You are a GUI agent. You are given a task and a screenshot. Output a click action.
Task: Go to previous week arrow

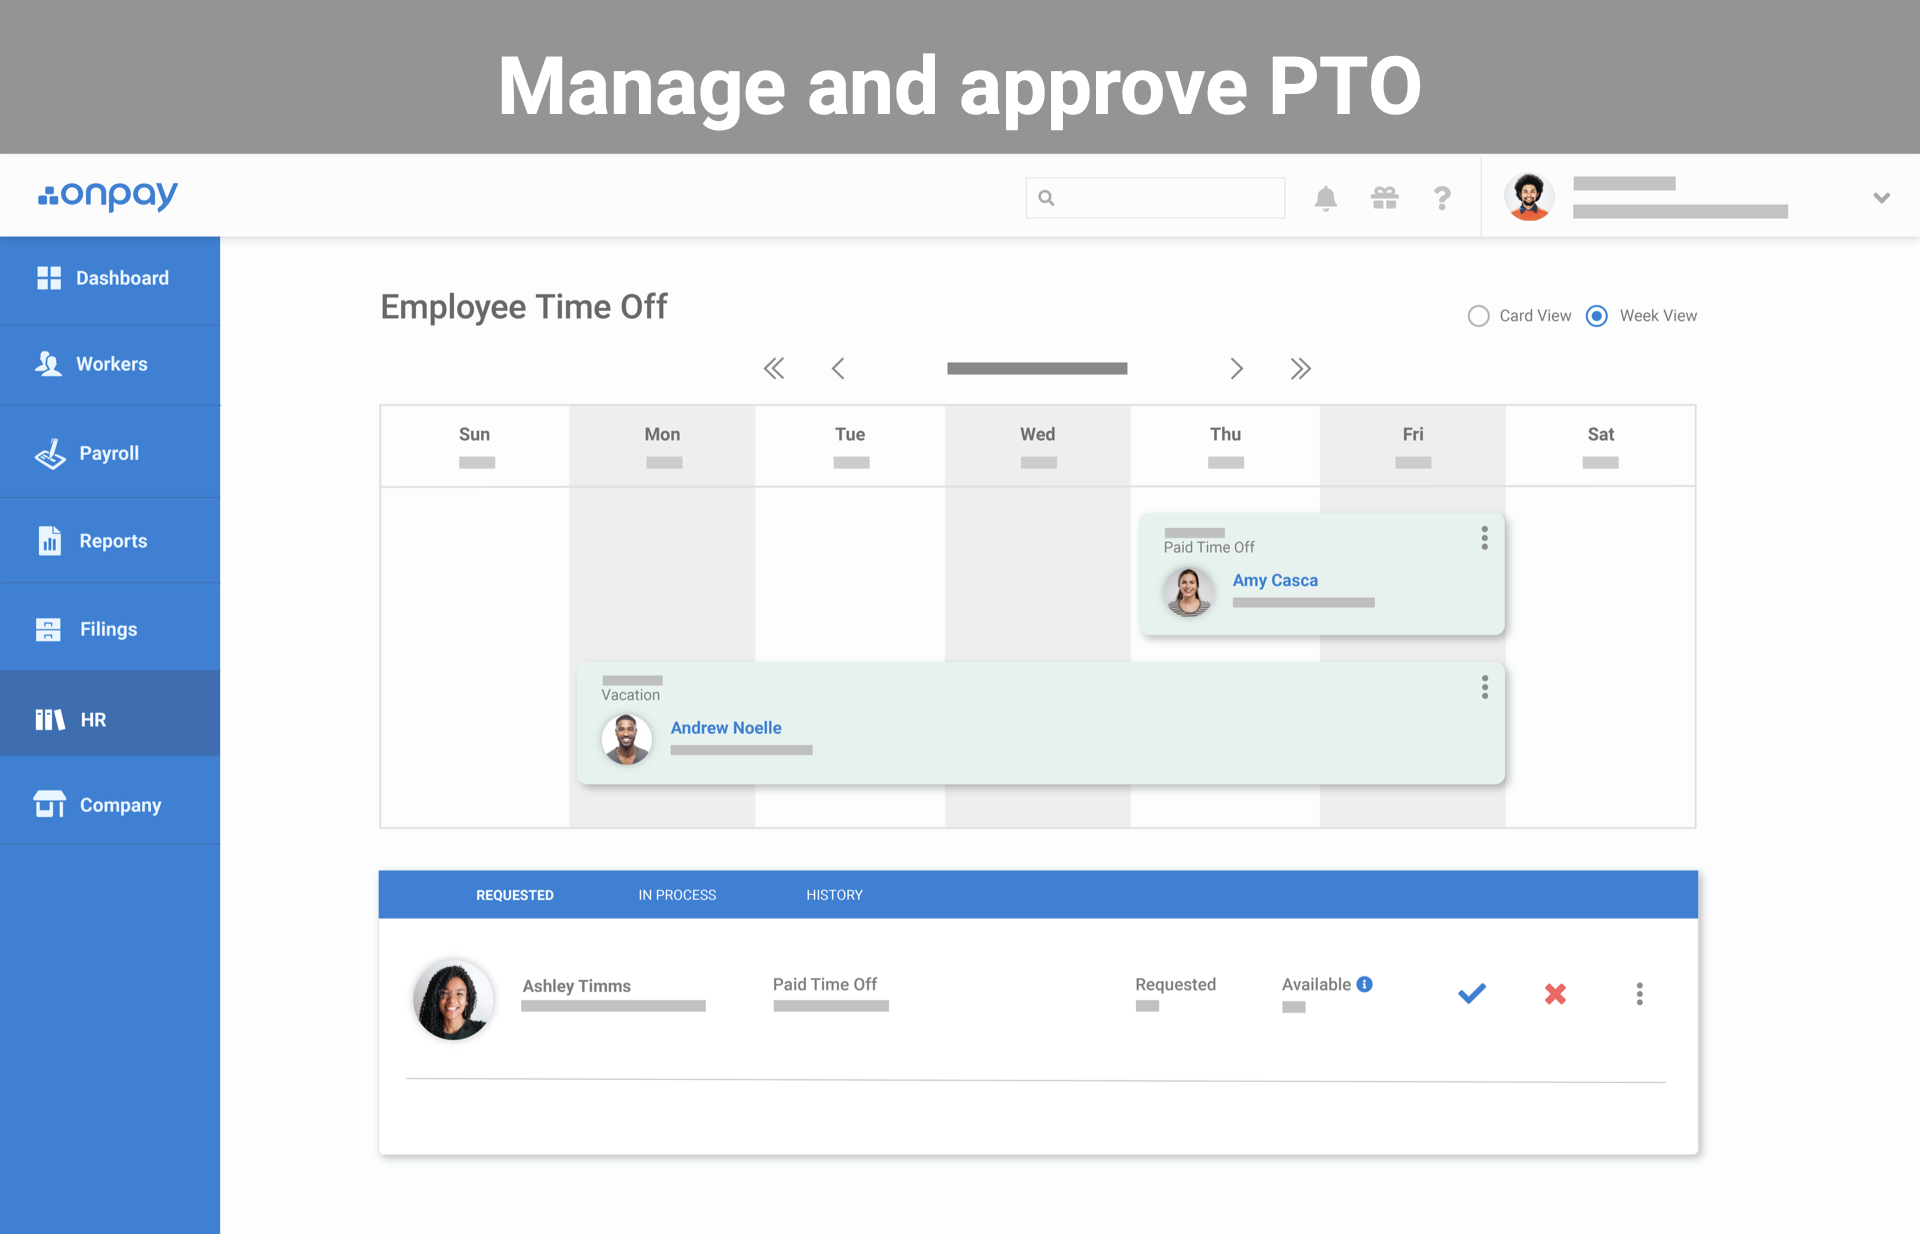[838, 369]
